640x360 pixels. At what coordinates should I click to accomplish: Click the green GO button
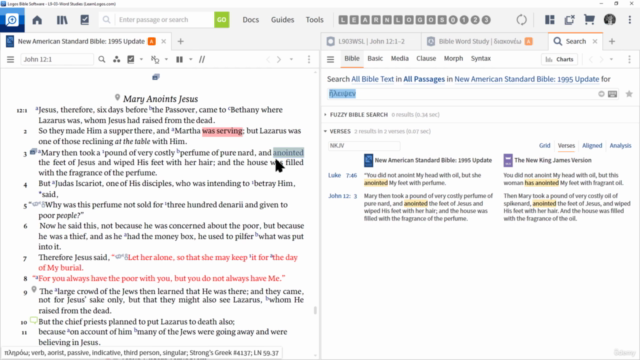[x=222, y=20]
